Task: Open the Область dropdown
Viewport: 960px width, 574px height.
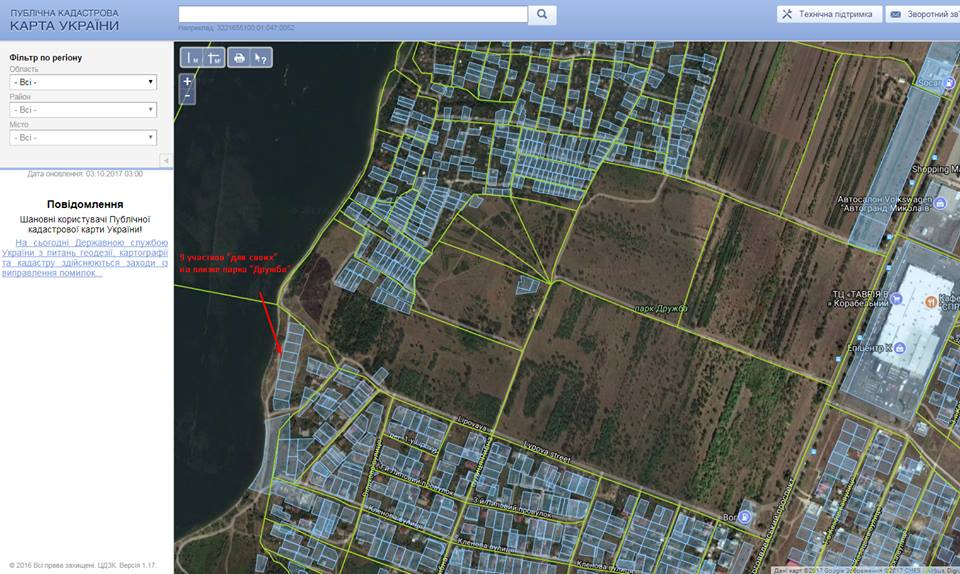Action: click(x=83, y=82)
